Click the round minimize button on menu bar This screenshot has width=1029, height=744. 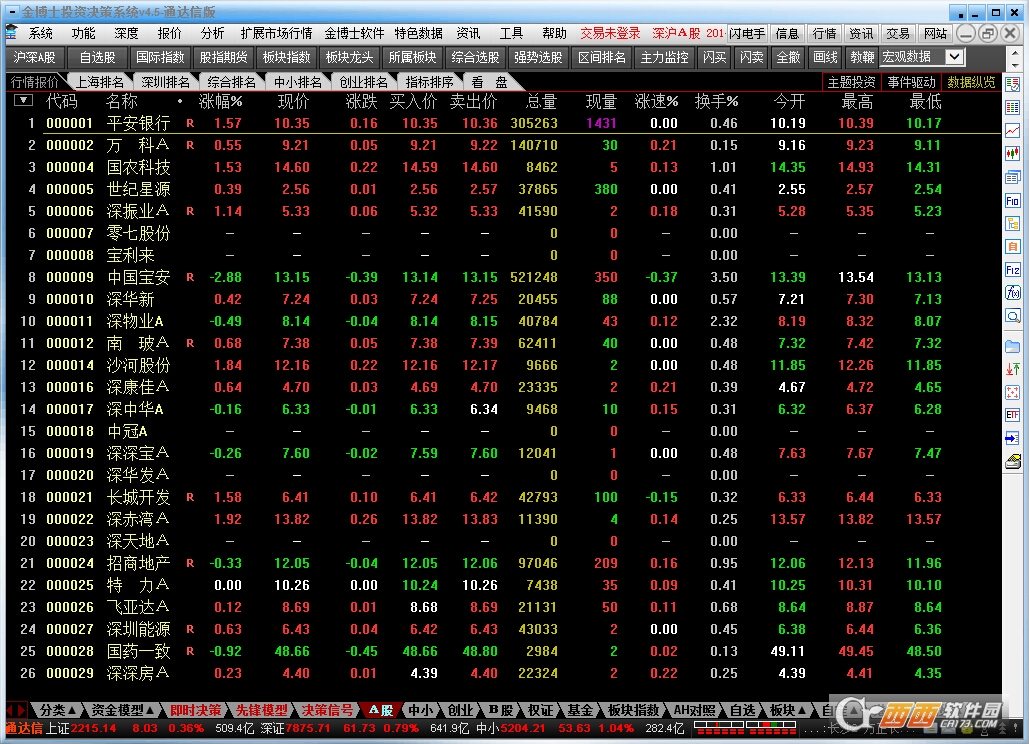click(x=966, y=33)
